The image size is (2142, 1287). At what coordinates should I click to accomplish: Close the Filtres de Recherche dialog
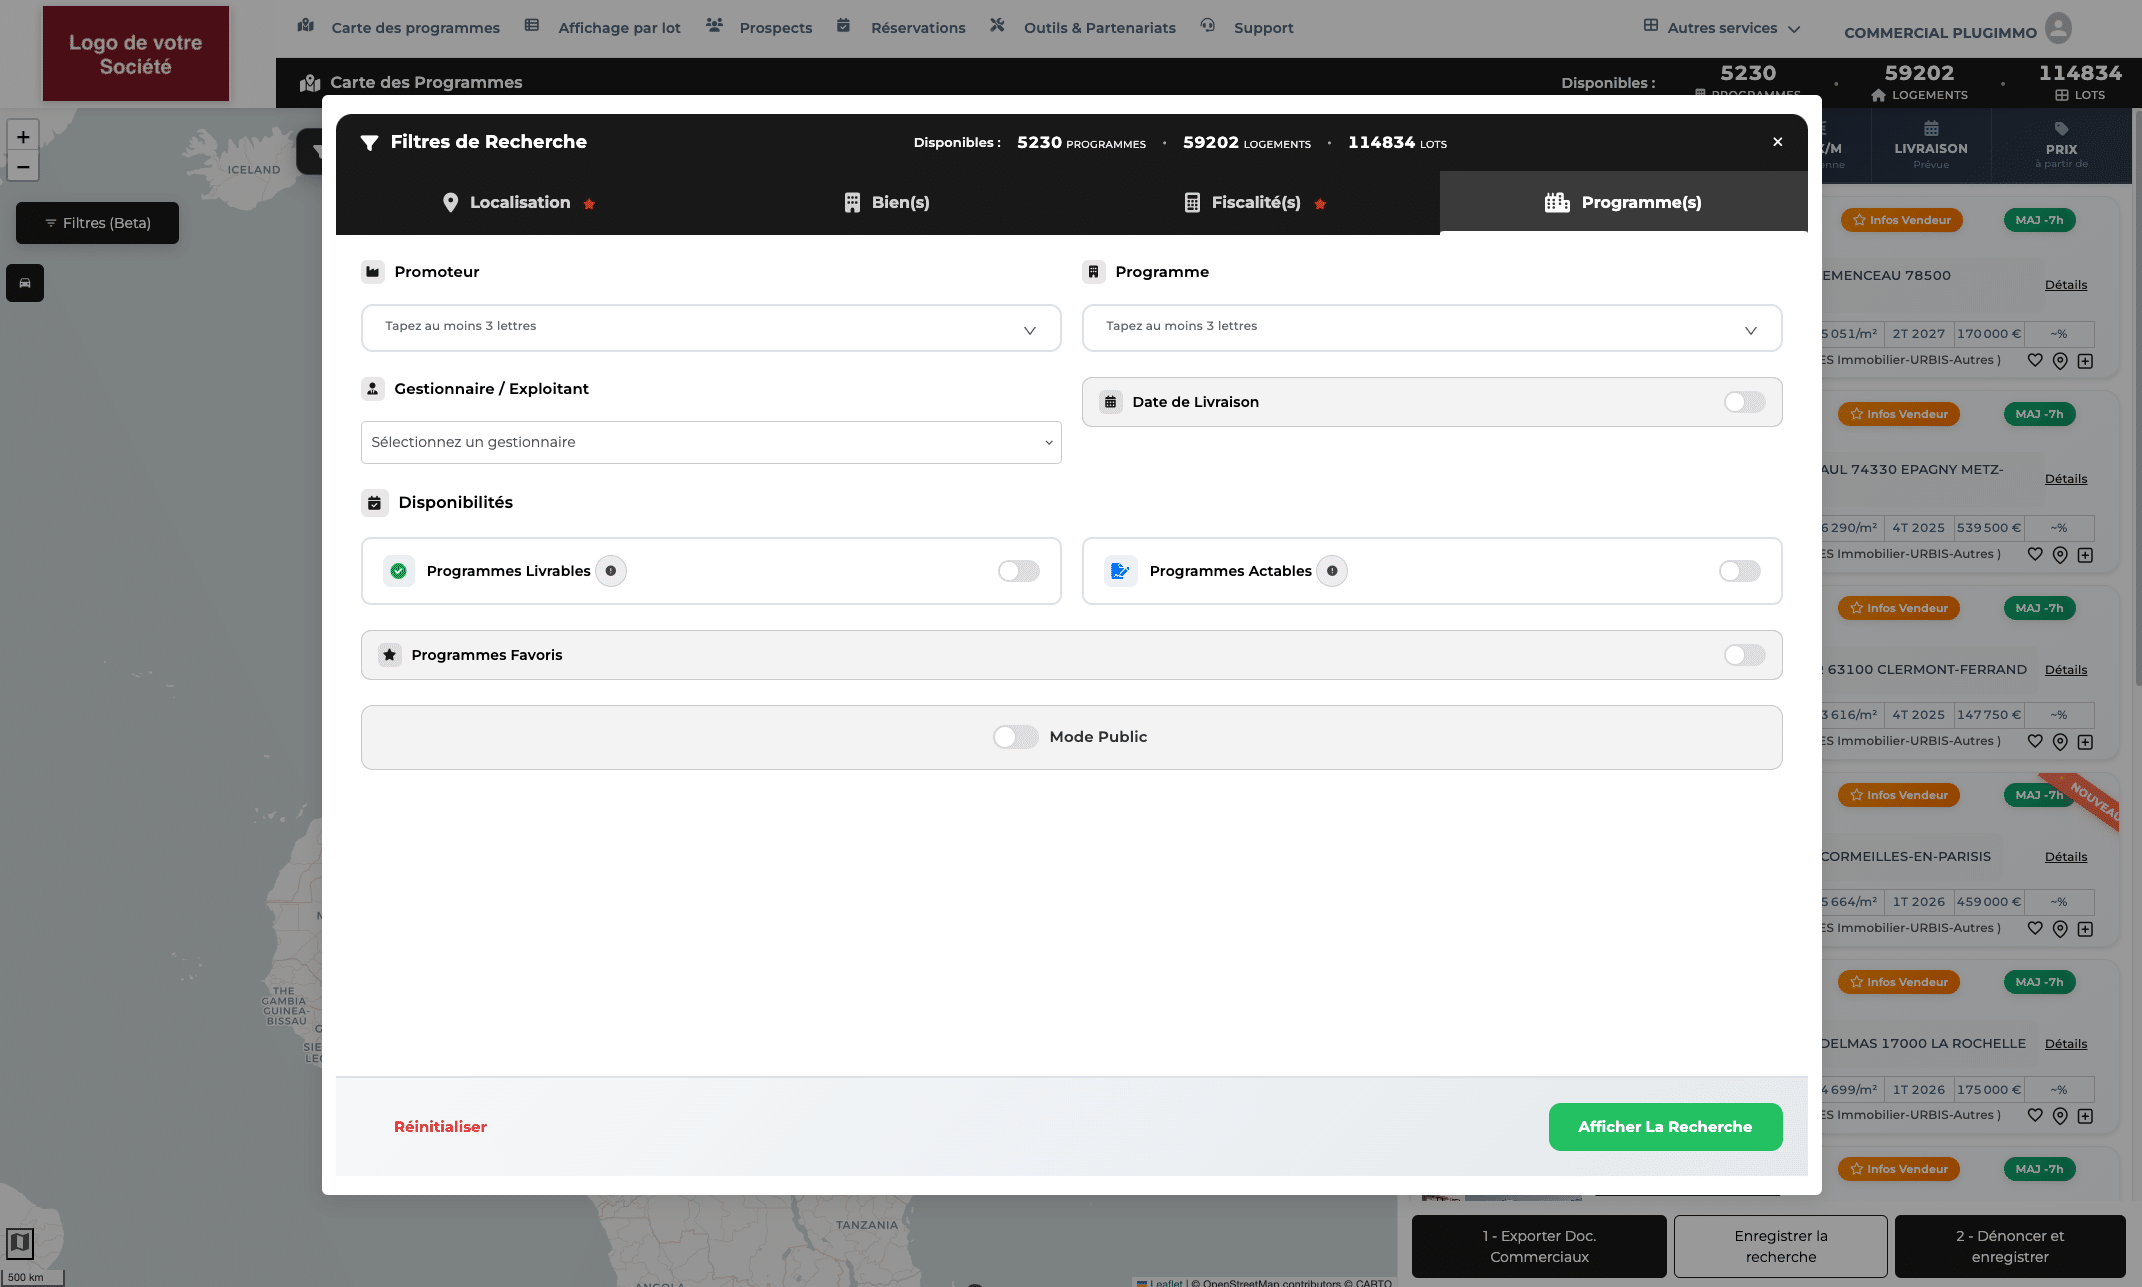coord(1777,142)
